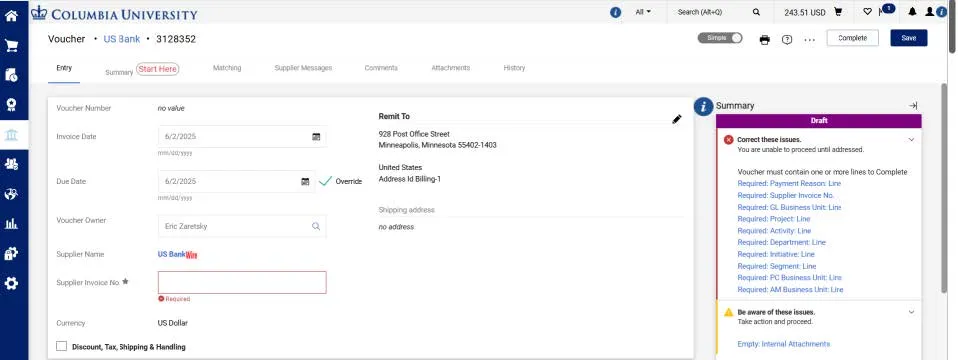958x360 pixels.
Task: Click the Voucher Owner search magnifier
Action: pos(316,226)
